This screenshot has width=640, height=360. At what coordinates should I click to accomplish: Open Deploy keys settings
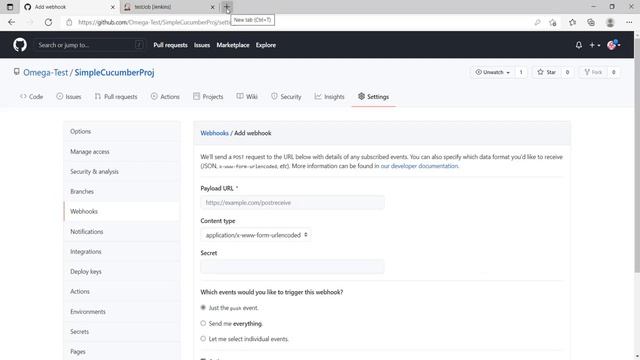(122, 271)
